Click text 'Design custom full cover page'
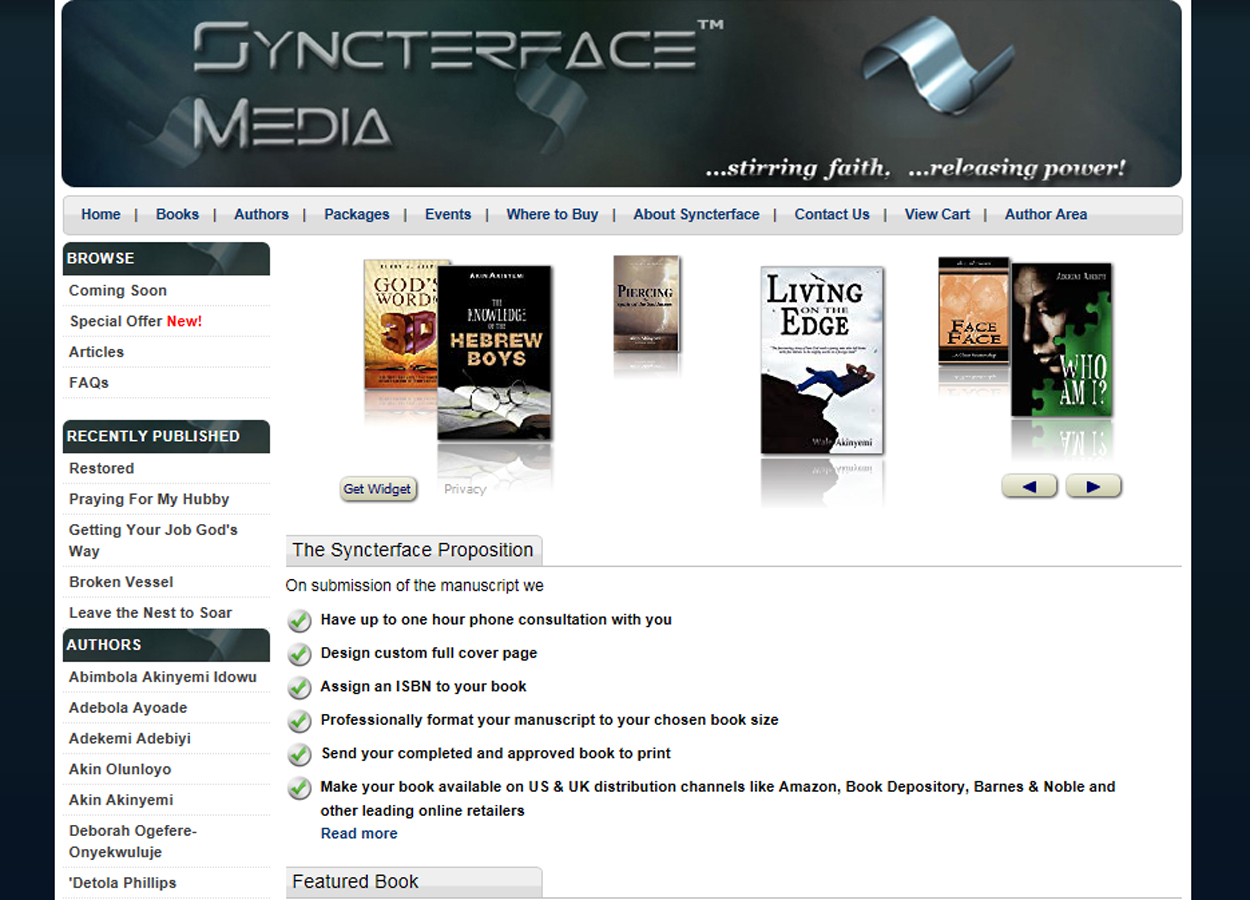Image resolution: width=1250 pixels, height=900 pixels. coord(429,653)
